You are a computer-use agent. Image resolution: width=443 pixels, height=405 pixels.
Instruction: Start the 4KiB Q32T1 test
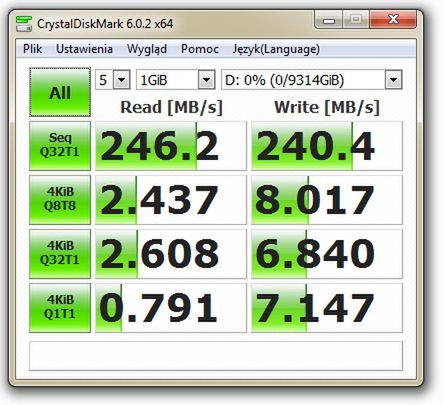[60, 254]
